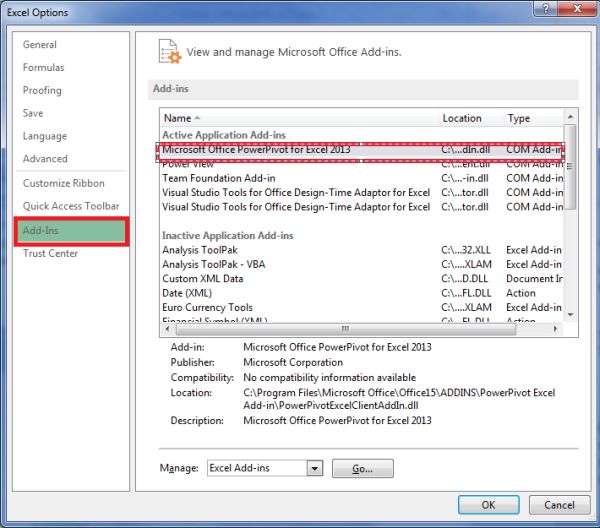
Task: Click the Help question mark button
Action: tap(546, 8)
